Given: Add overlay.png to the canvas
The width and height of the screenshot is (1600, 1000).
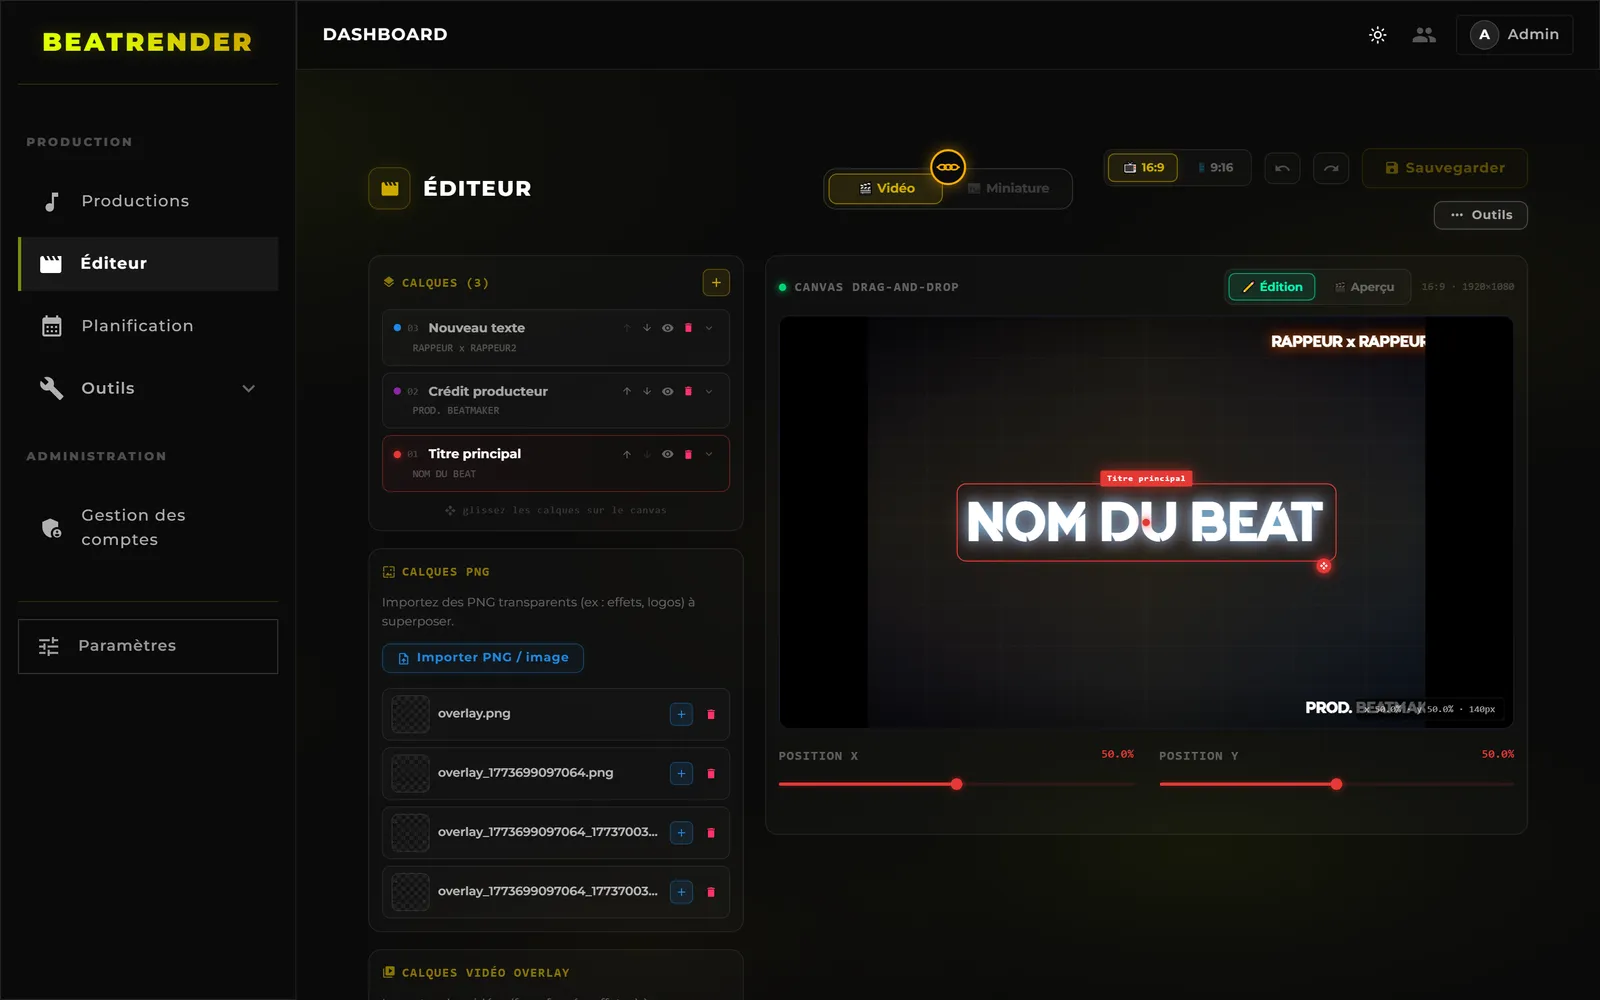Looking at the screenshot, I should [x=681, y=714].
